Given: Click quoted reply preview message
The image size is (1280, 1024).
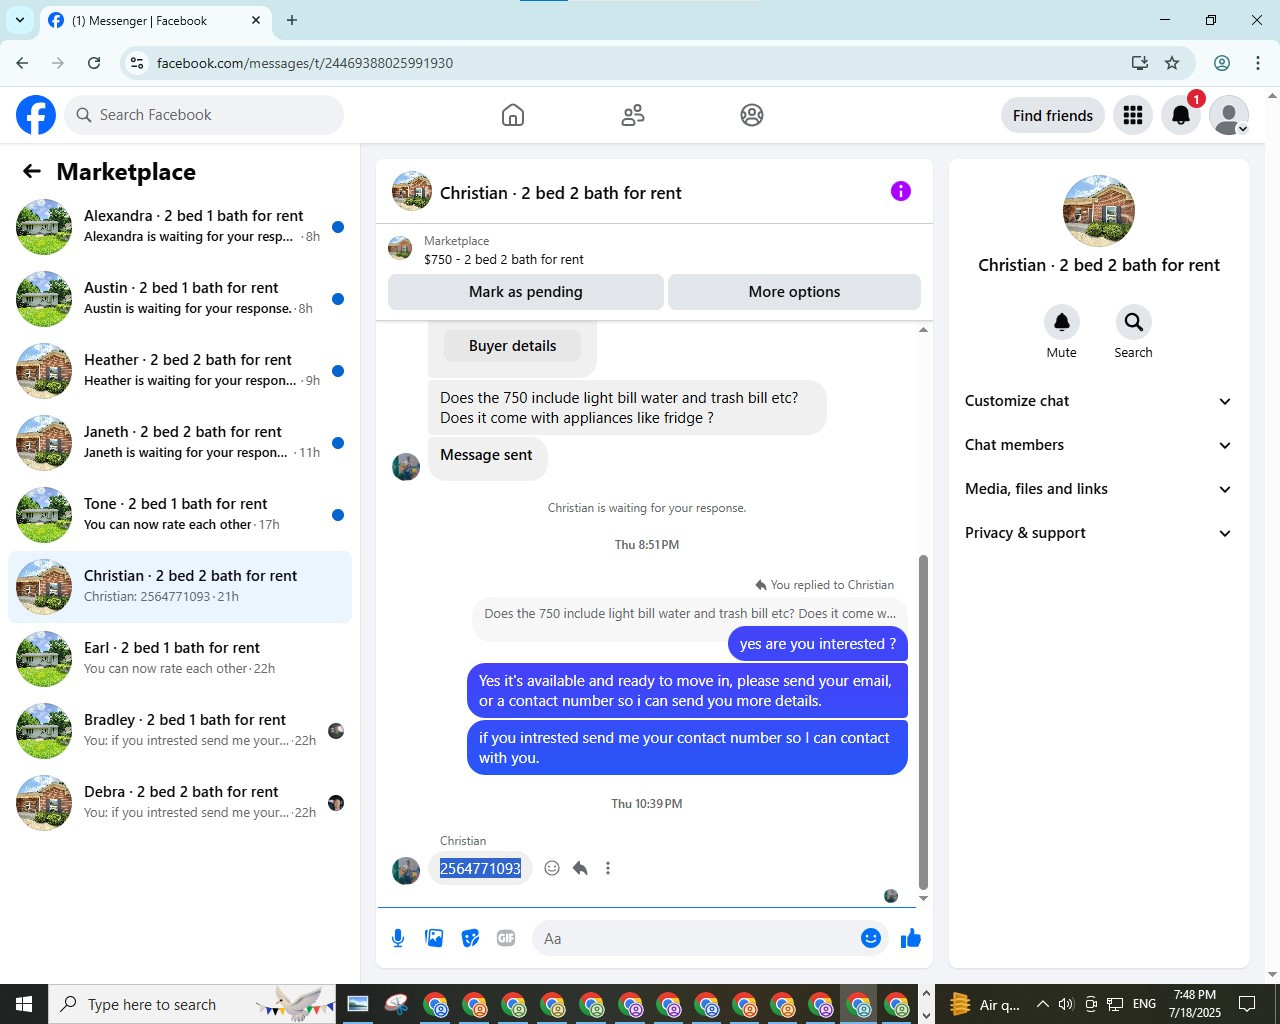Looking at the screenshot, I should click(x=690, y=614).
